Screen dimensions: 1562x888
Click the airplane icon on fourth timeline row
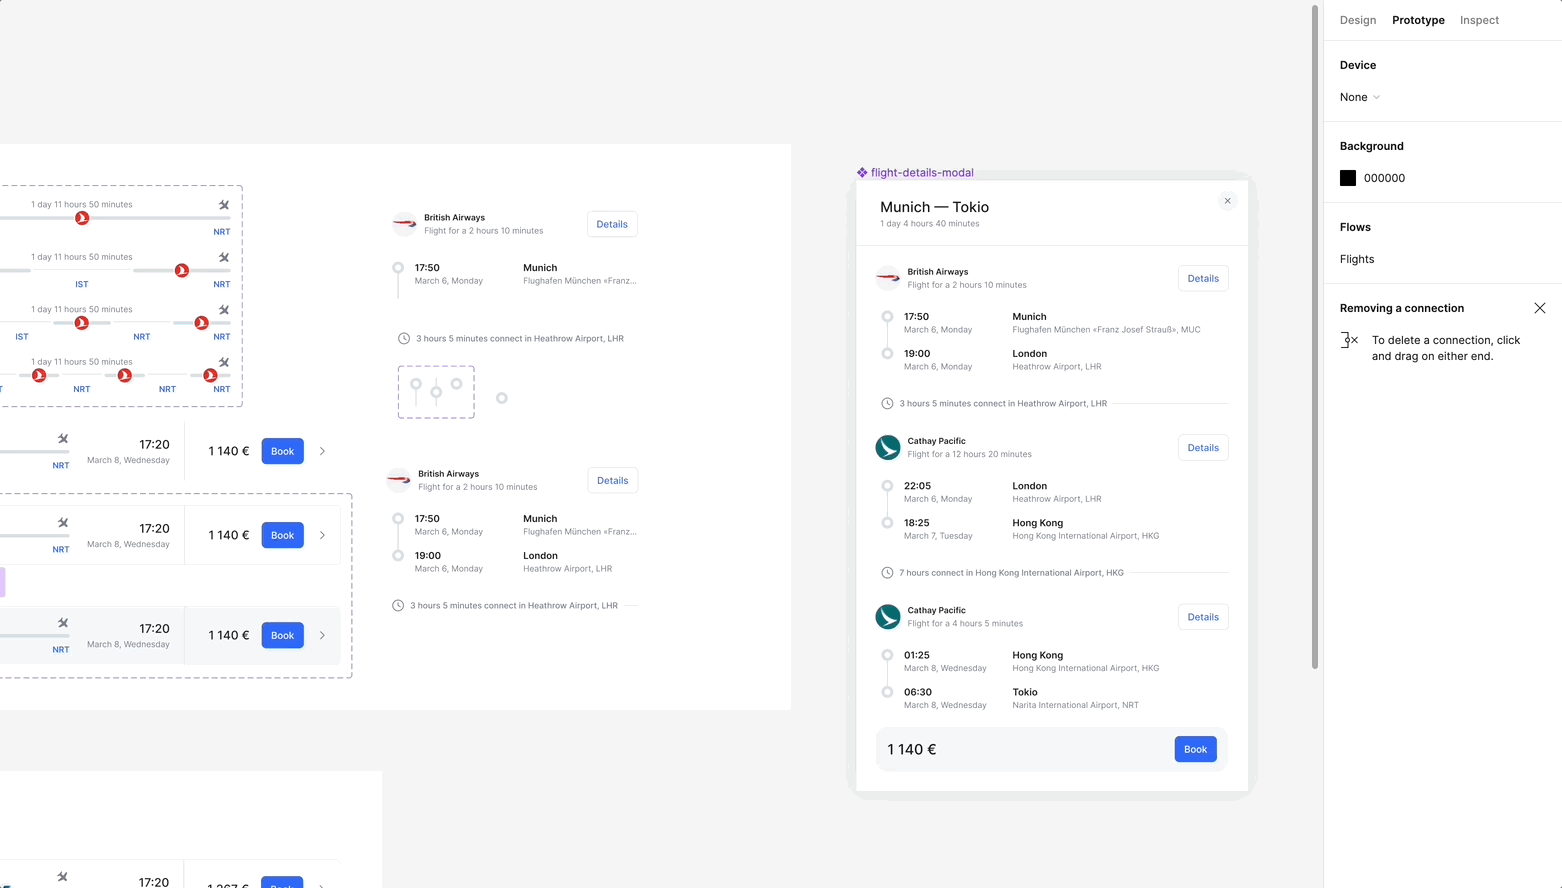(224, 362)
